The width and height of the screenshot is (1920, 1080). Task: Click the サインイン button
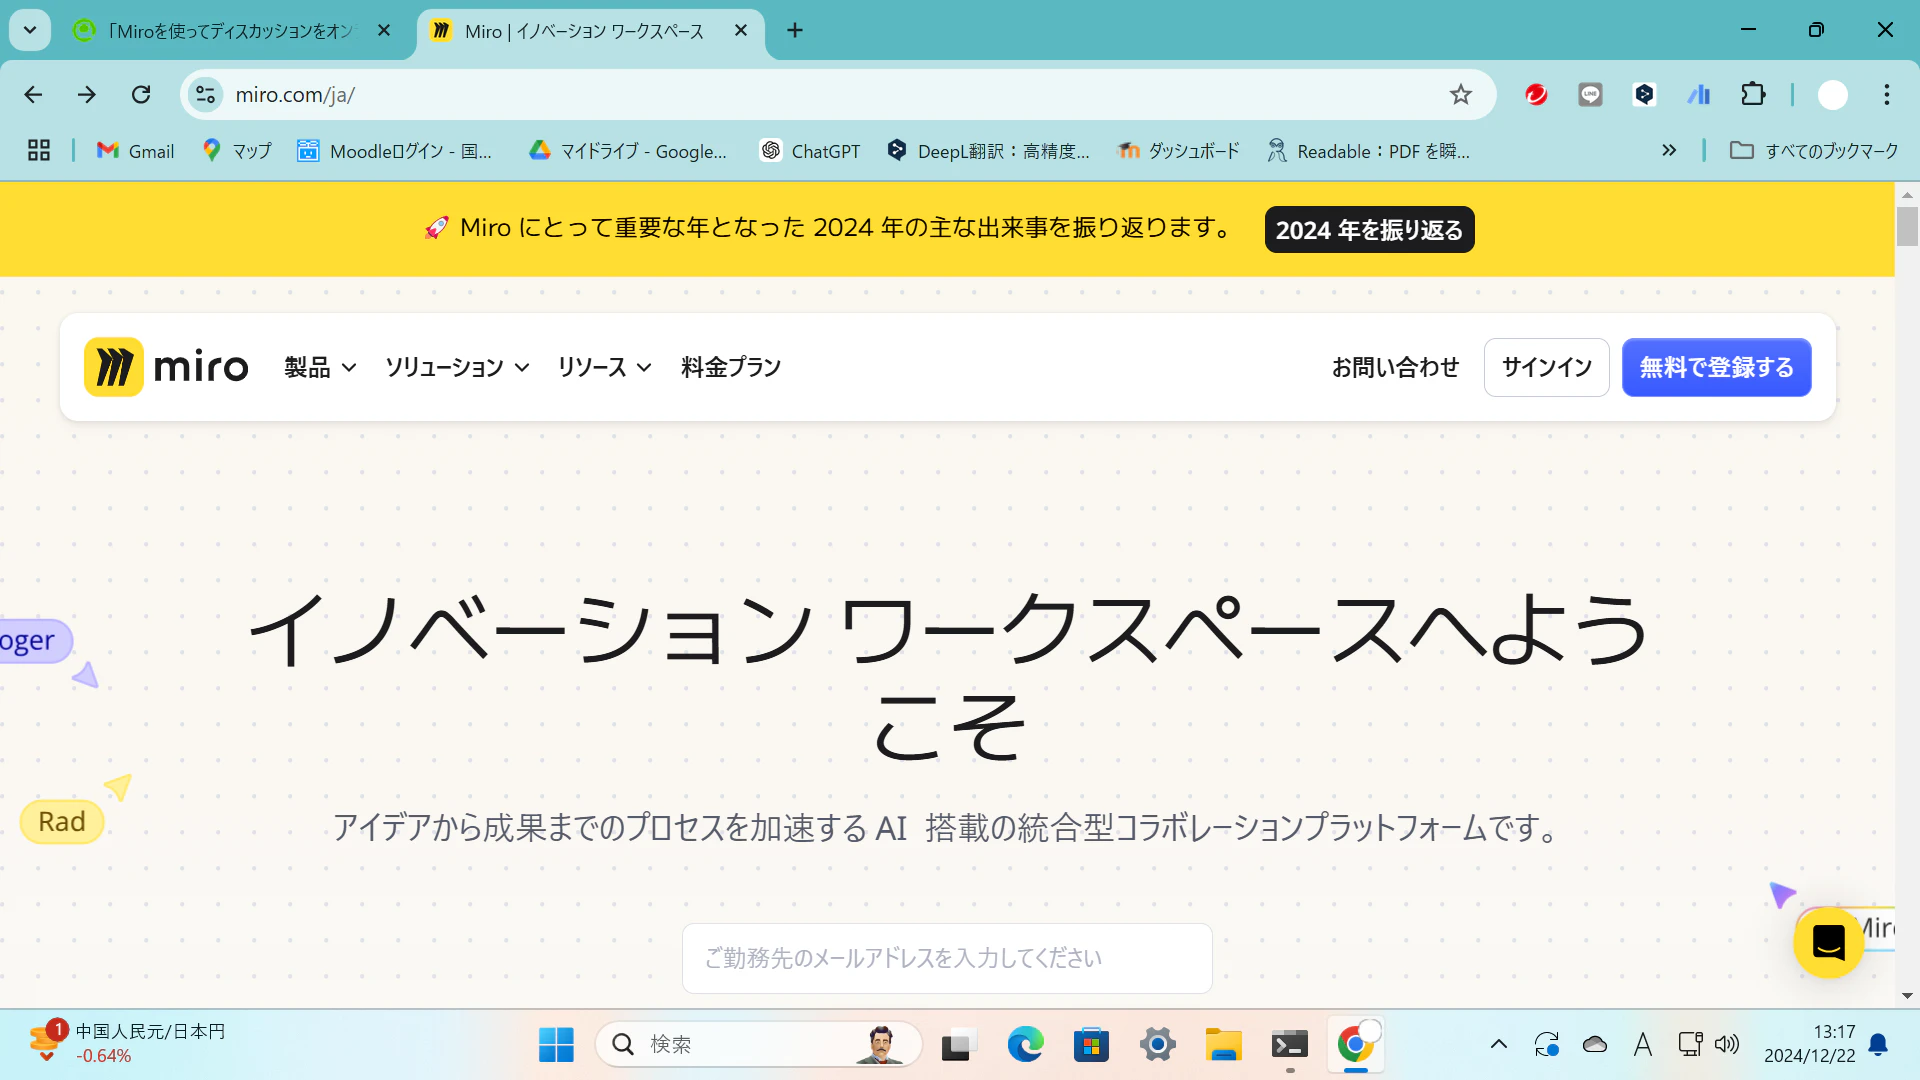tap(1546, 367)
